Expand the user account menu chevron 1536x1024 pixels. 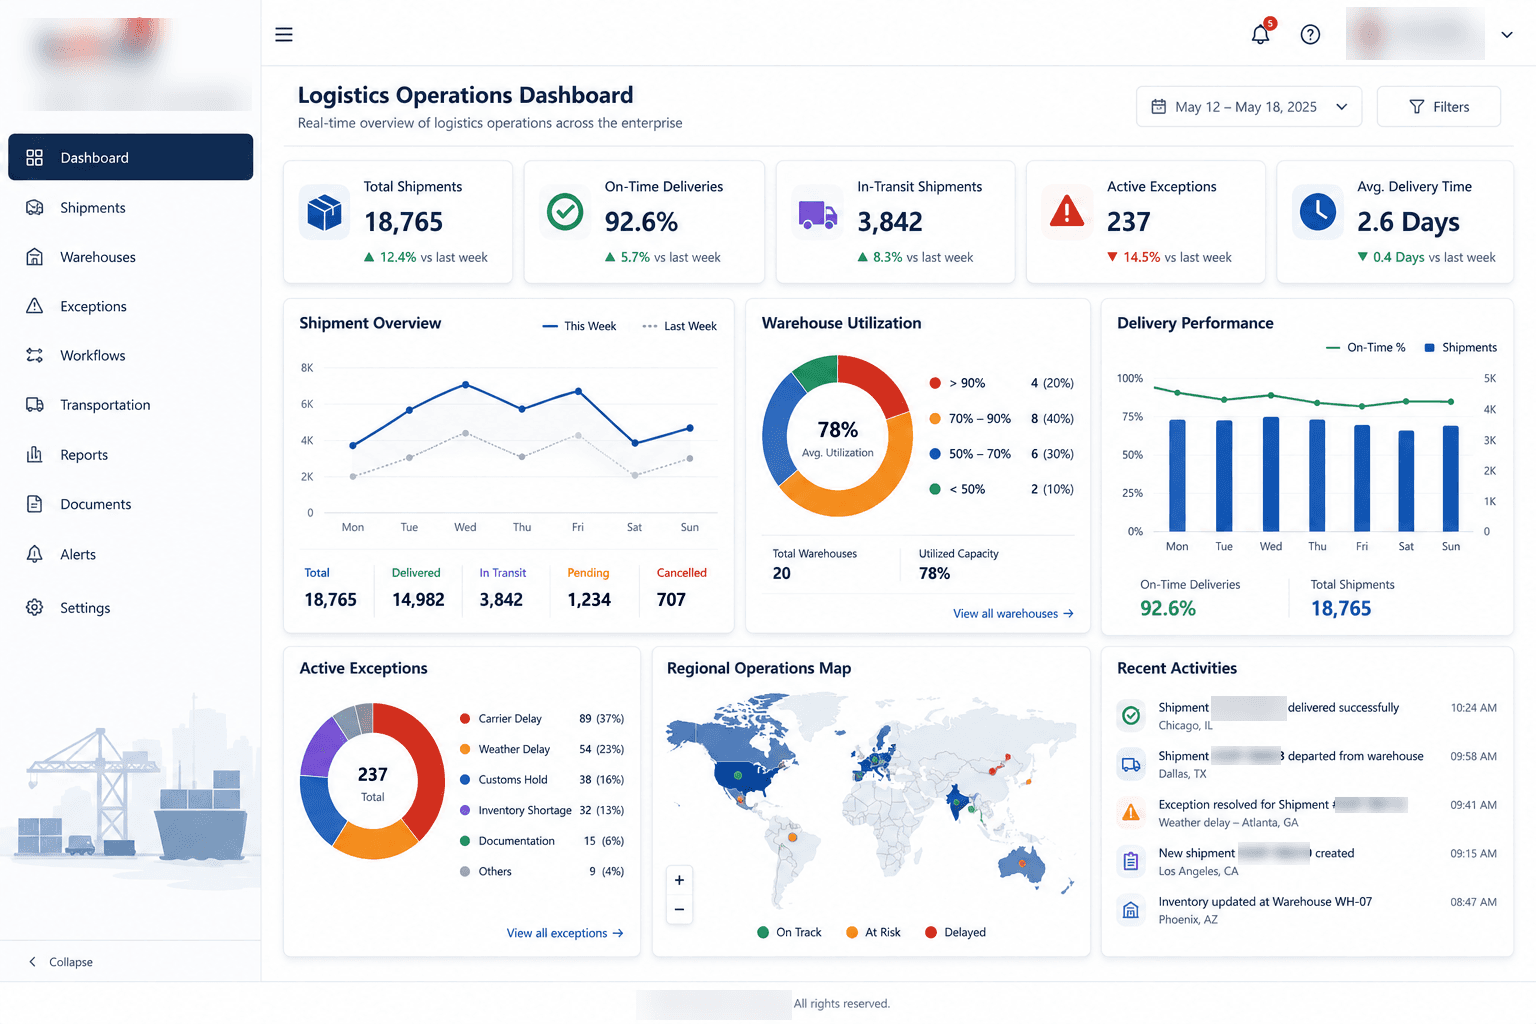coord(1507,35)
